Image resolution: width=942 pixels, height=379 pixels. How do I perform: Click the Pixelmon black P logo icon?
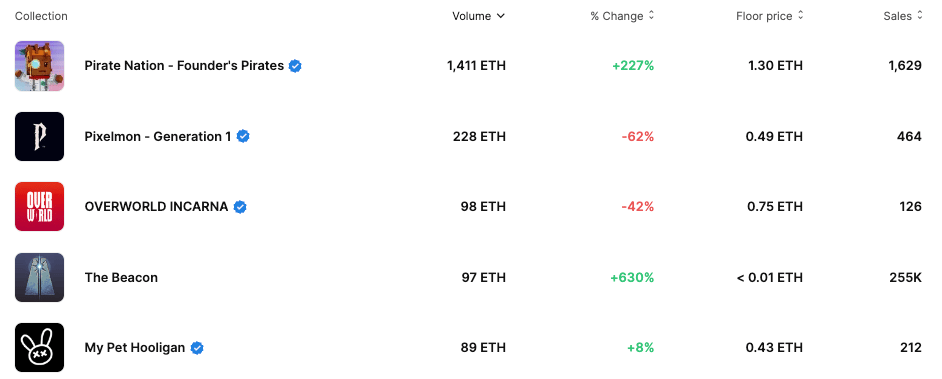[39, 136]
